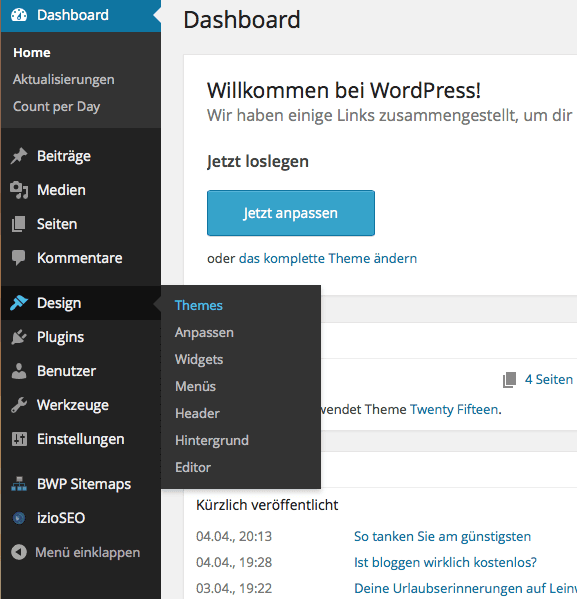Click the Kürzlich veröffentlicht heading
This screenshot has width=577, height=599.
pyautogui.click(x=267, y=505)
